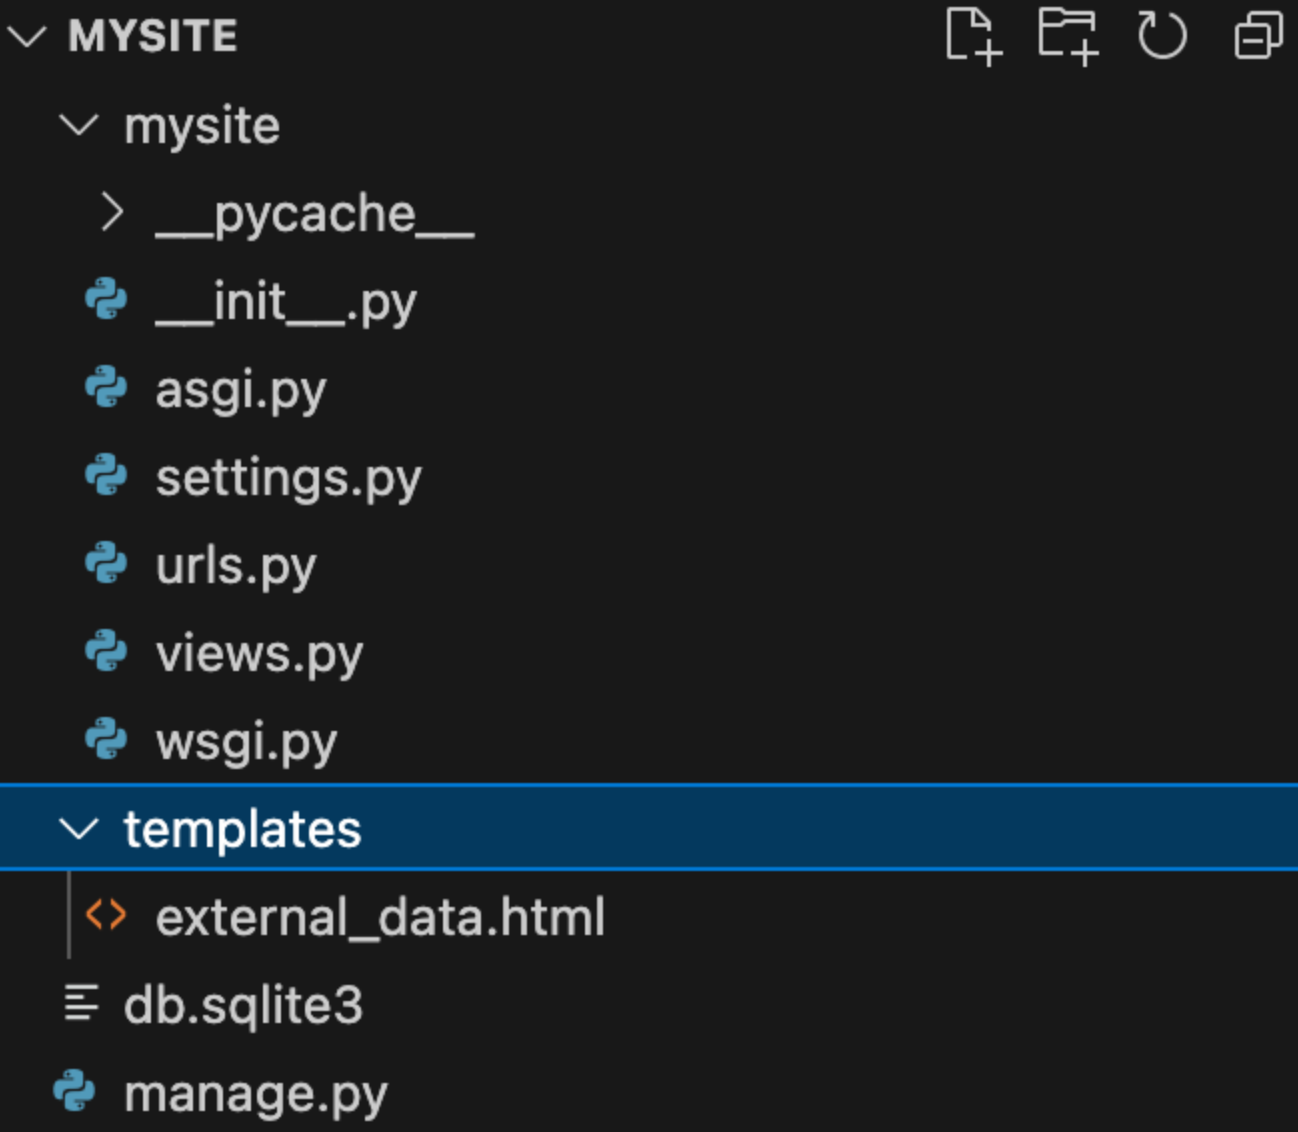This screenshot has width=1298, height=1132.
Task: Click the Python icon beside manage.py
Action: click(75, 1091)
